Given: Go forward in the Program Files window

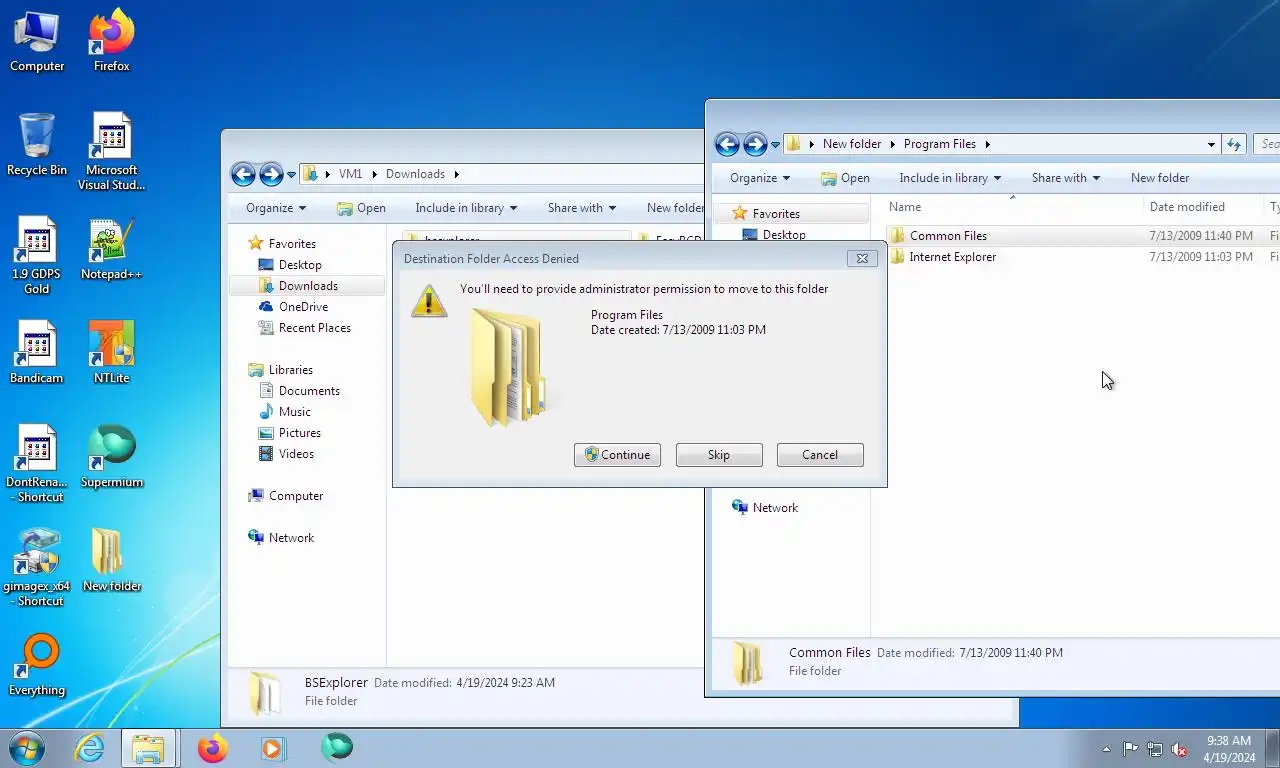Looking at the screenshot, I should 755,144.
